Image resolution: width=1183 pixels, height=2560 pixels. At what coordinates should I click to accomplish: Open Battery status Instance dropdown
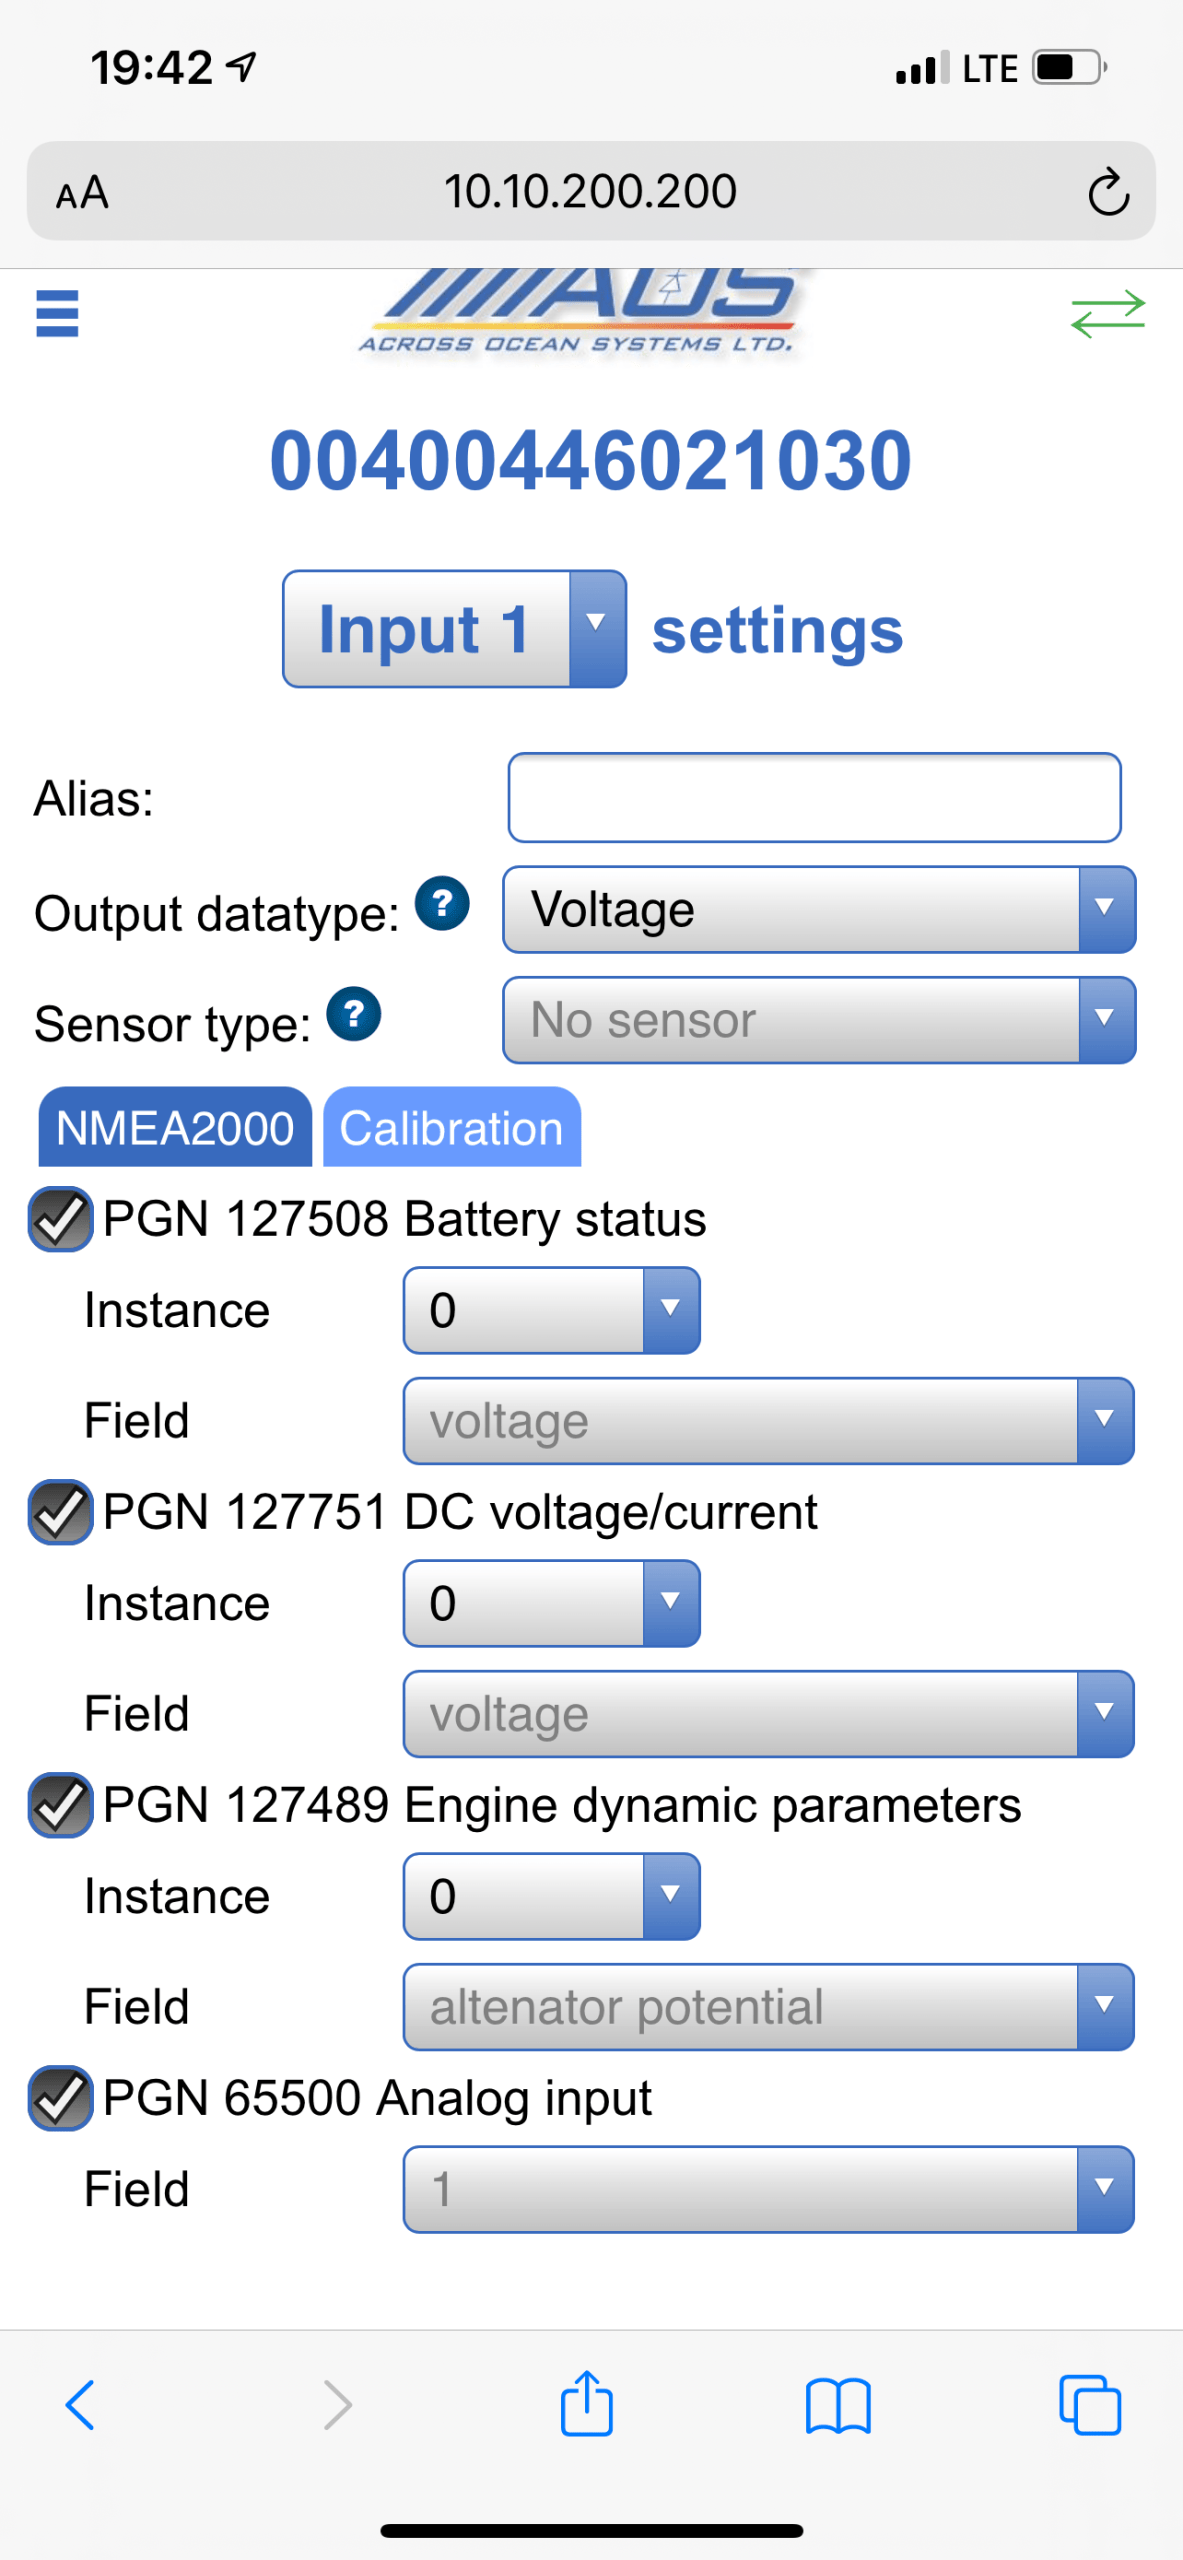pyautogui.click(x=552, y=1310)
